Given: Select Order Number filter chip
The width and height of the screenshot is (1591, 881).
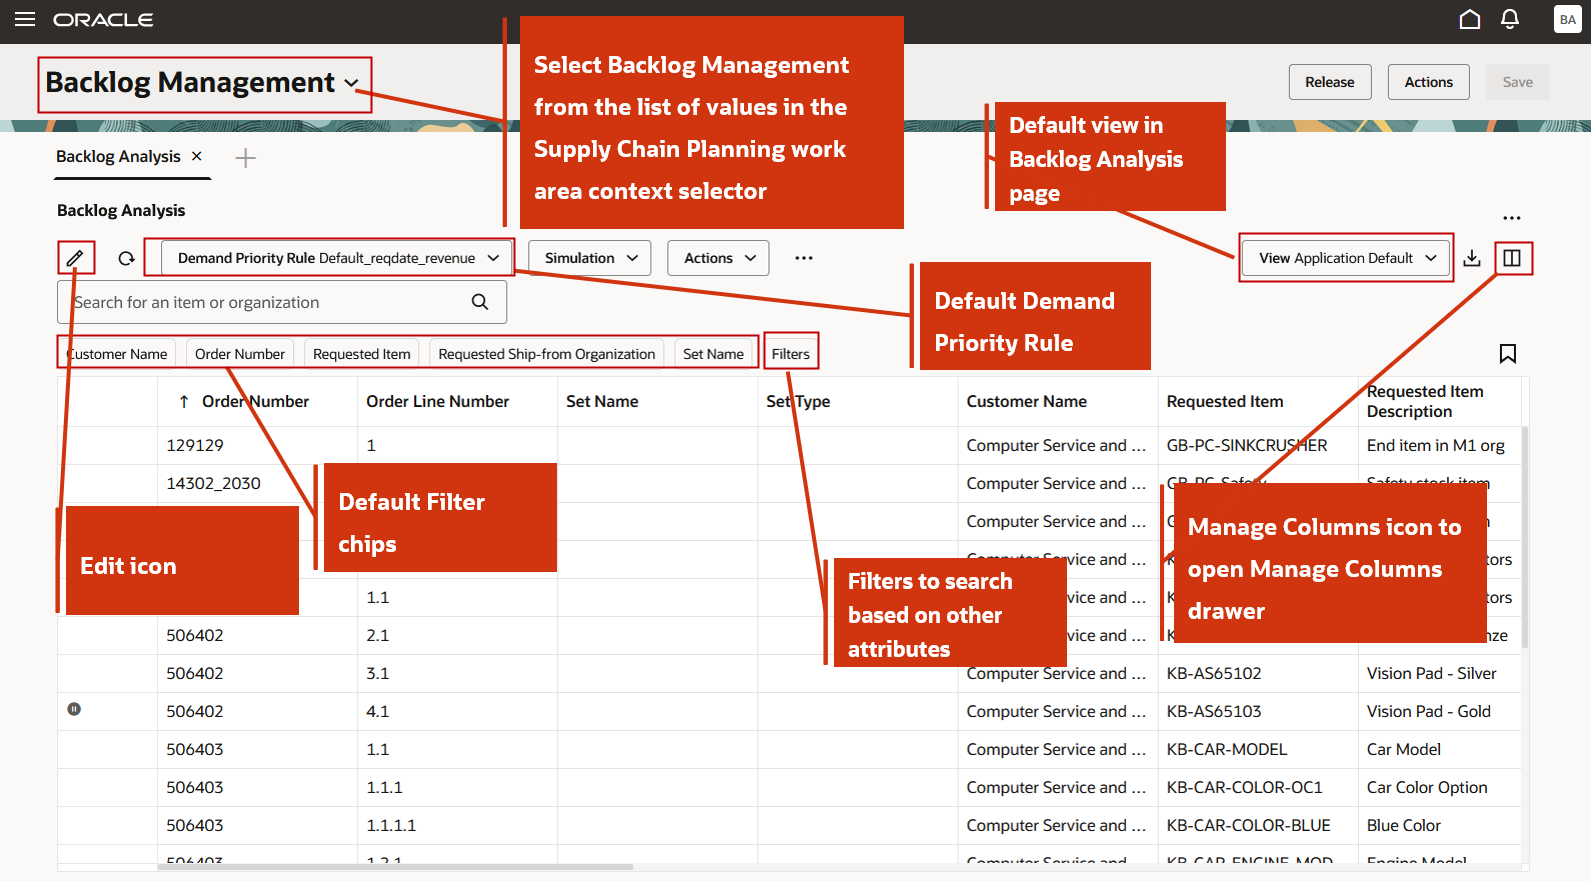Looking at the screenshot, I should click(240, 354).
